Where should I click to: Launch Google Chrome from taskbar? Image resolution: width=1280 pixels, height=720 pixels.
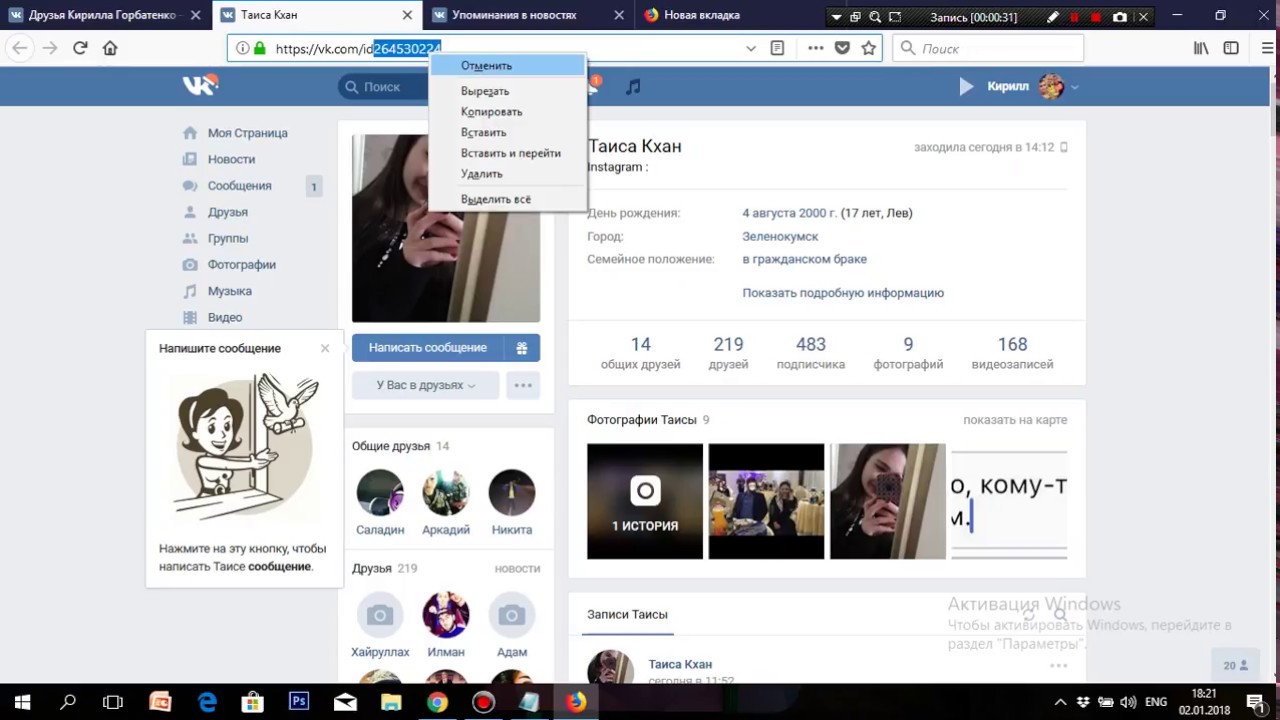(437, 702)
